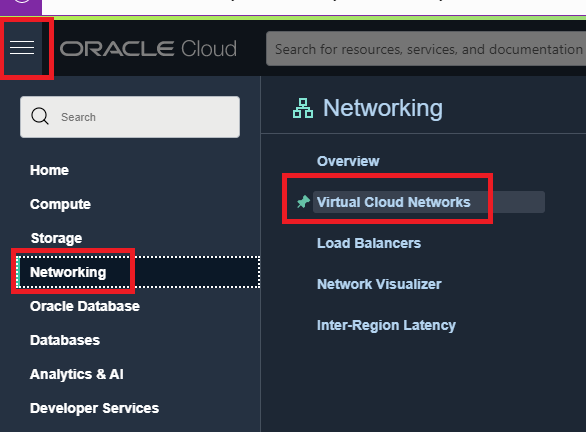Open Inter-Region Latency page
The height and width of the screenshot is (432, 586).
[386, 325]
